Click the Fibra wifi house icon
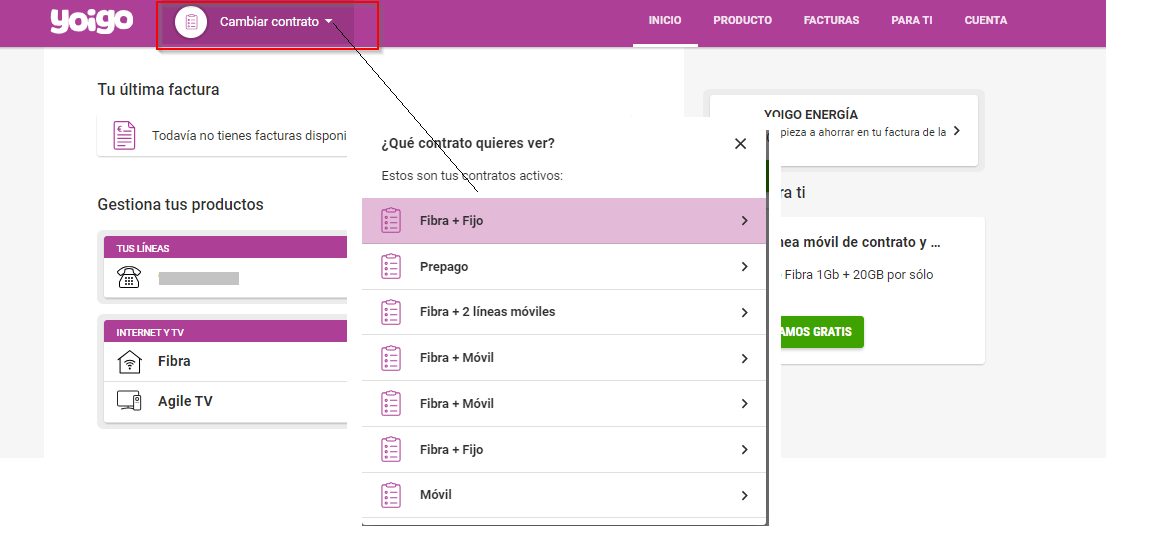 (129, 361)
